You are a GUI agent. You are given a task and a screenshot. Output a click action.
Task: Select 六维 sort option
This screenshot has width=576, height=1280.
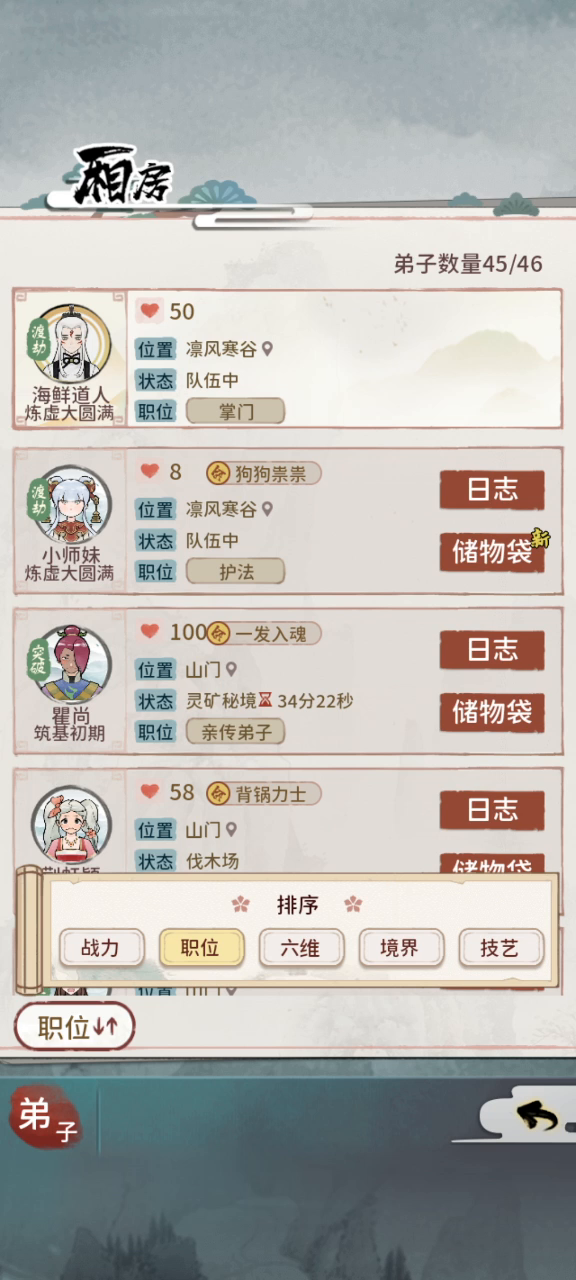tap(301, 948)
